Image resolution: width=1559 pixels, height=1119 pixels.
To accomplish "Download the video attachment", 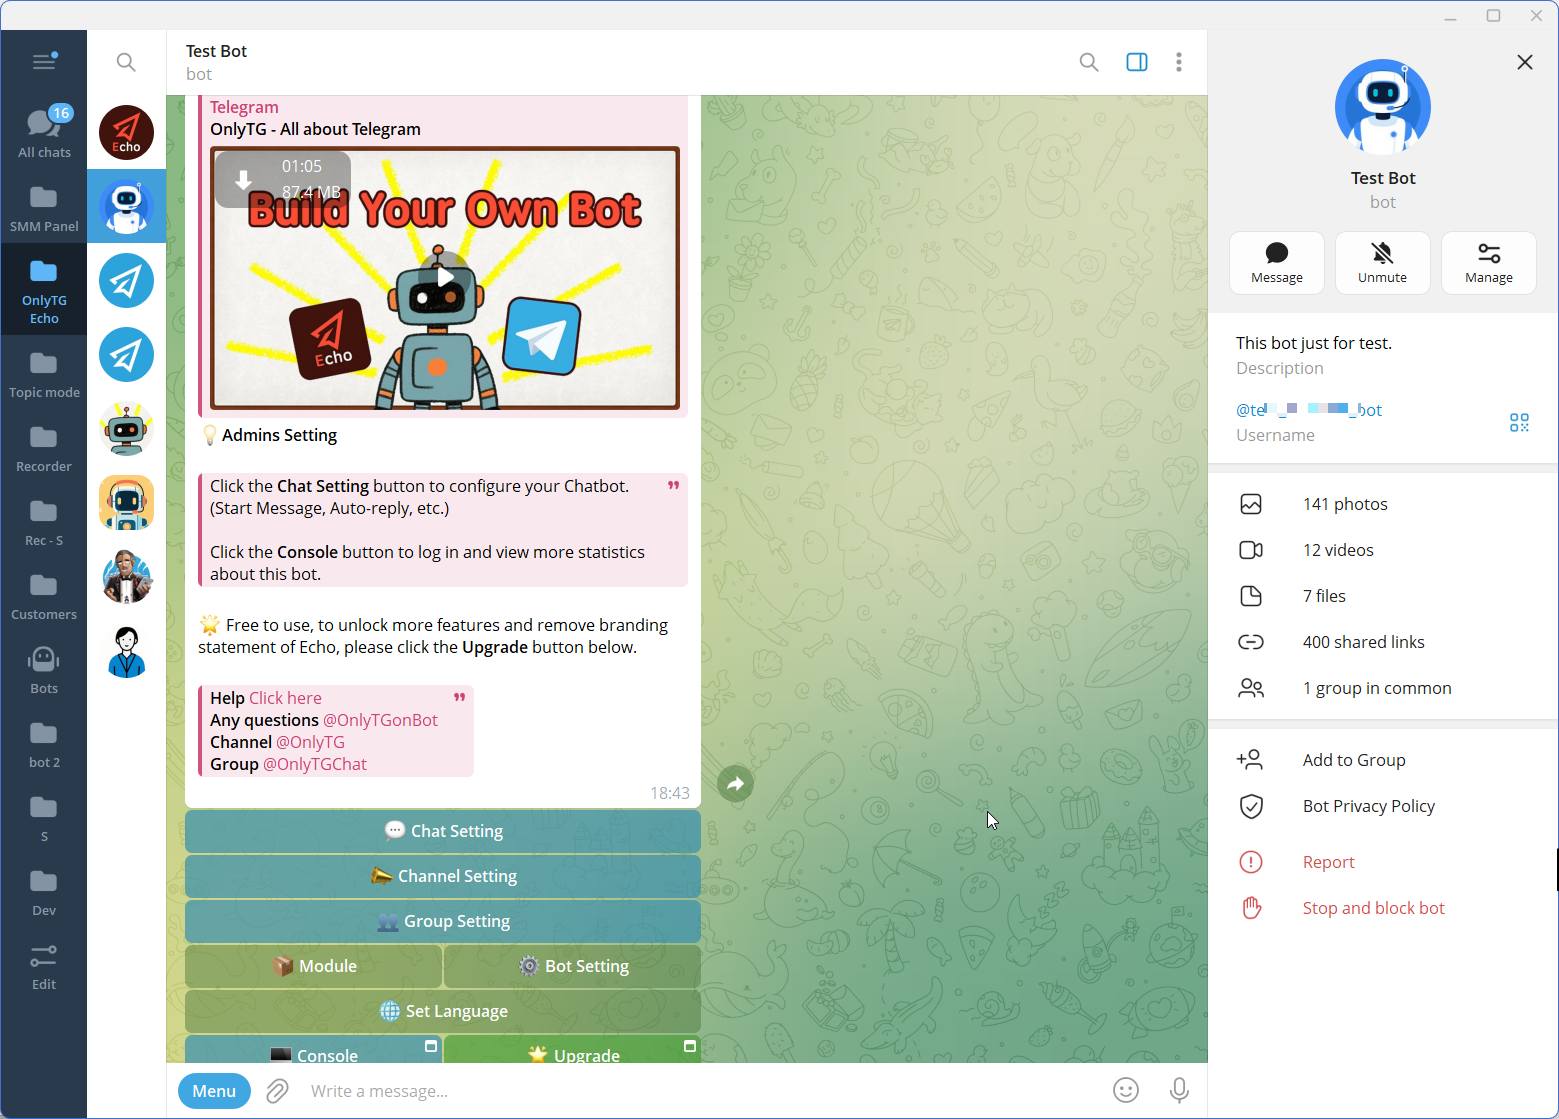I will [x=243, y=180].
